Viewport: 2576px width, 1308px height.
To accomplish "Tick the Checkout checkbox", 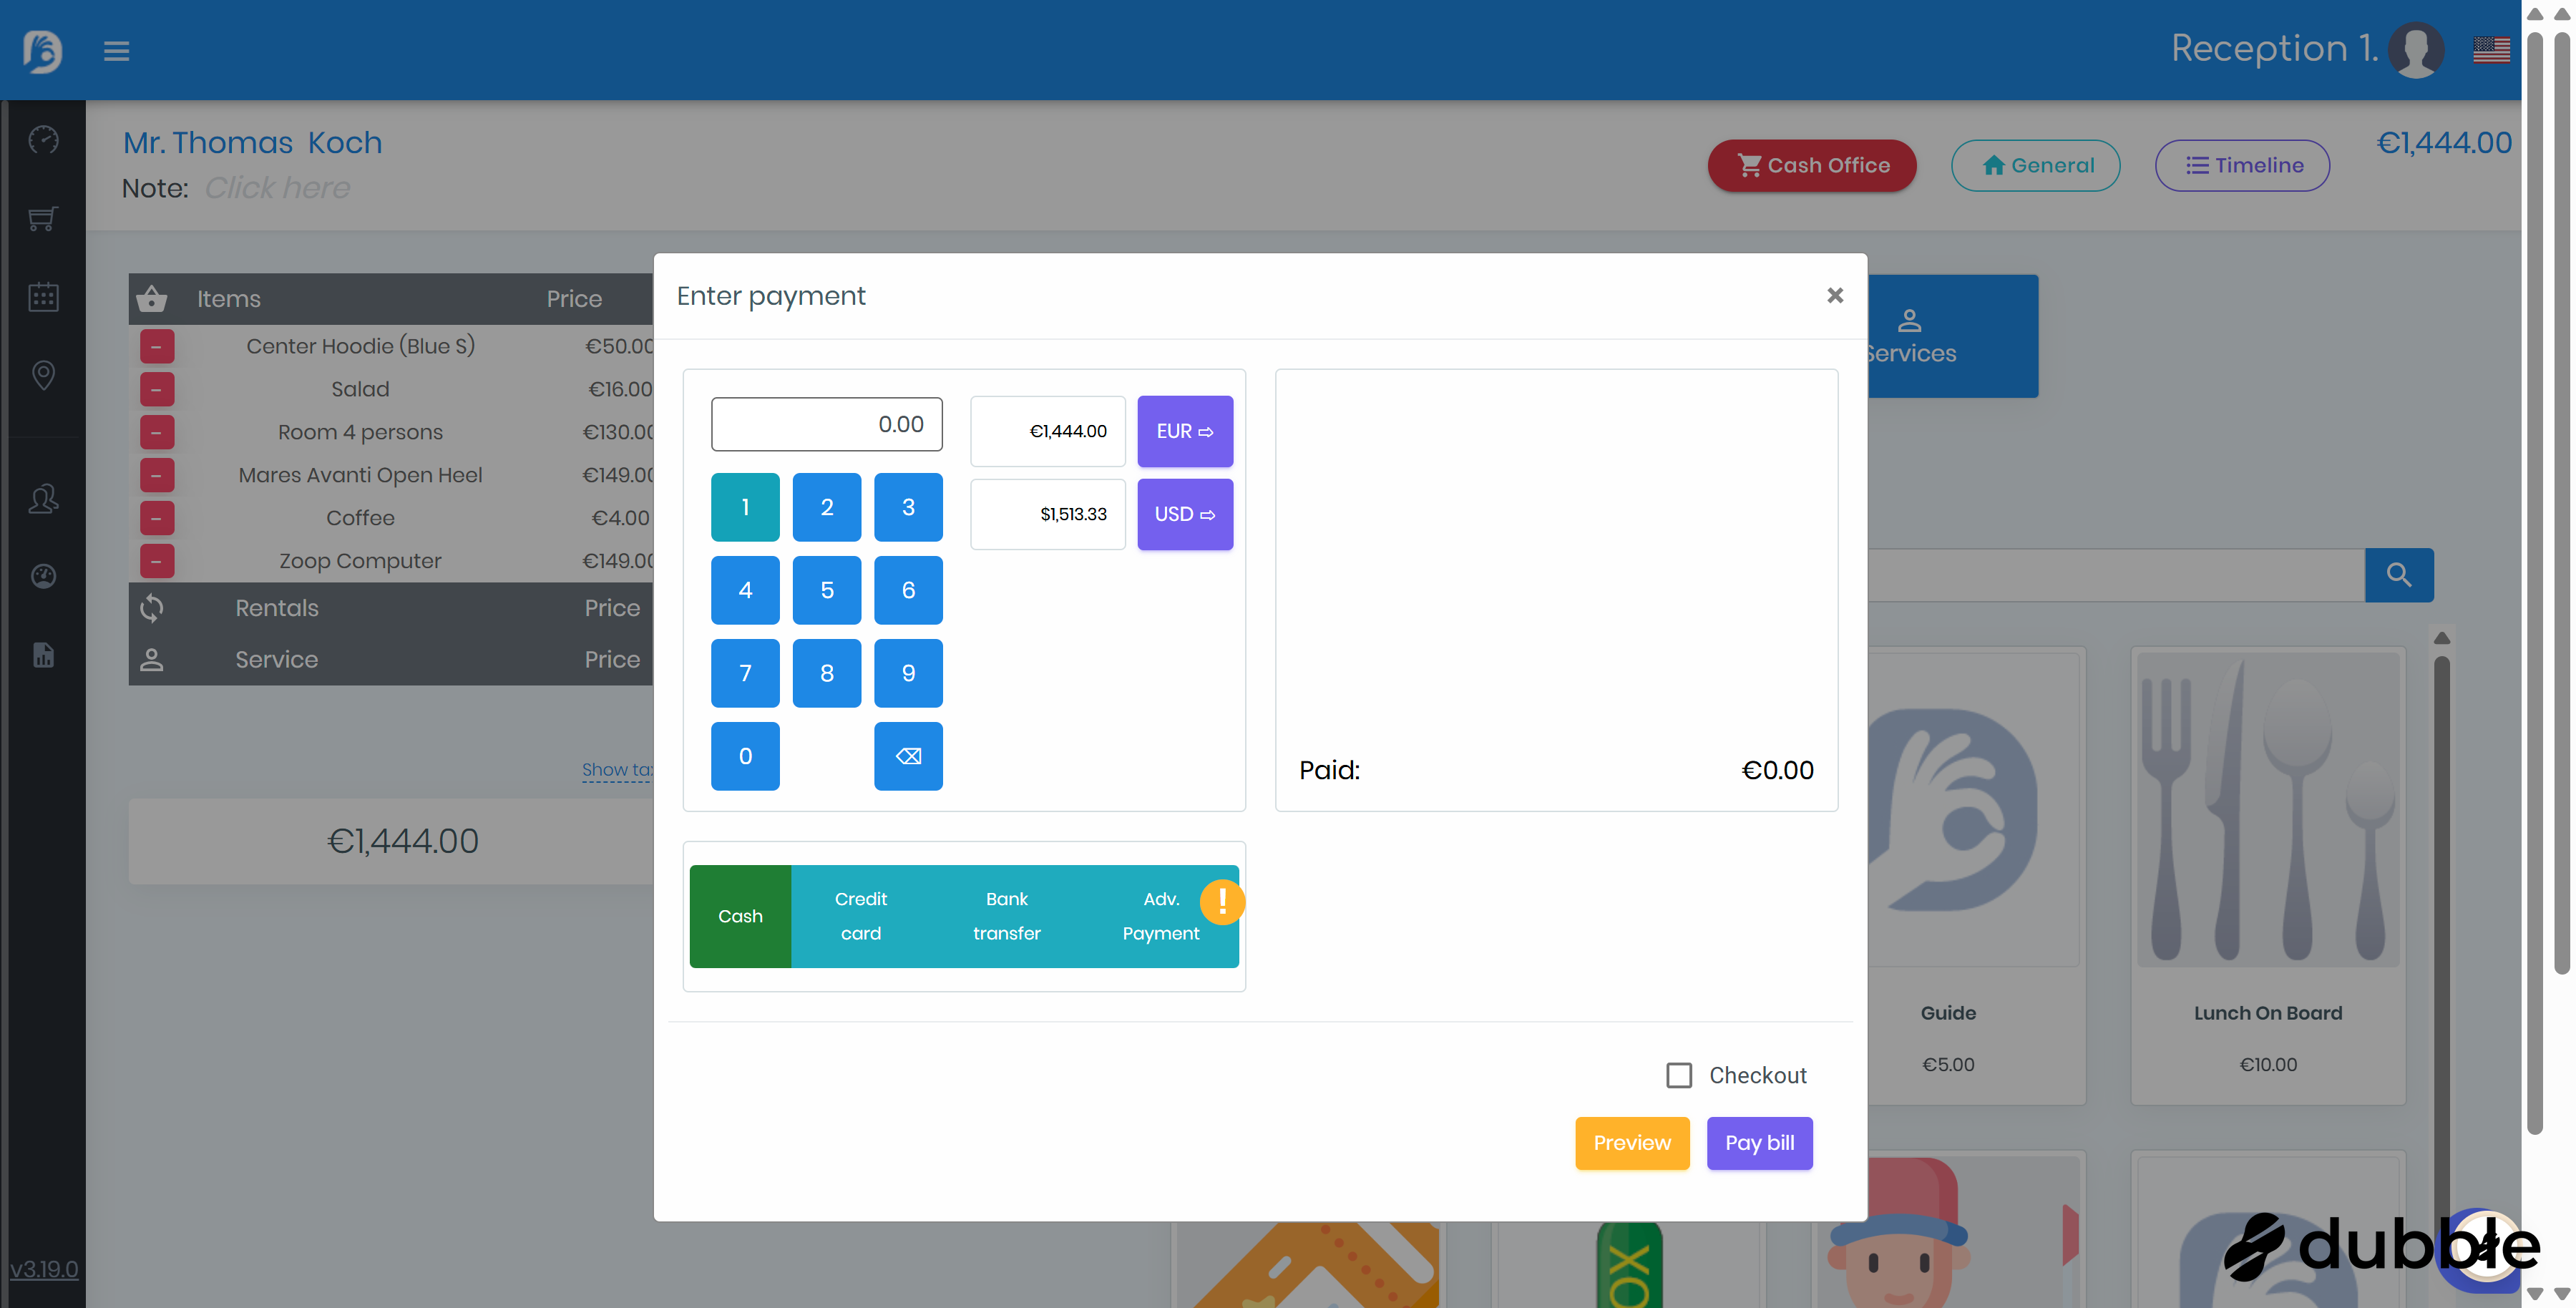I will [x=1679, y=1075].
